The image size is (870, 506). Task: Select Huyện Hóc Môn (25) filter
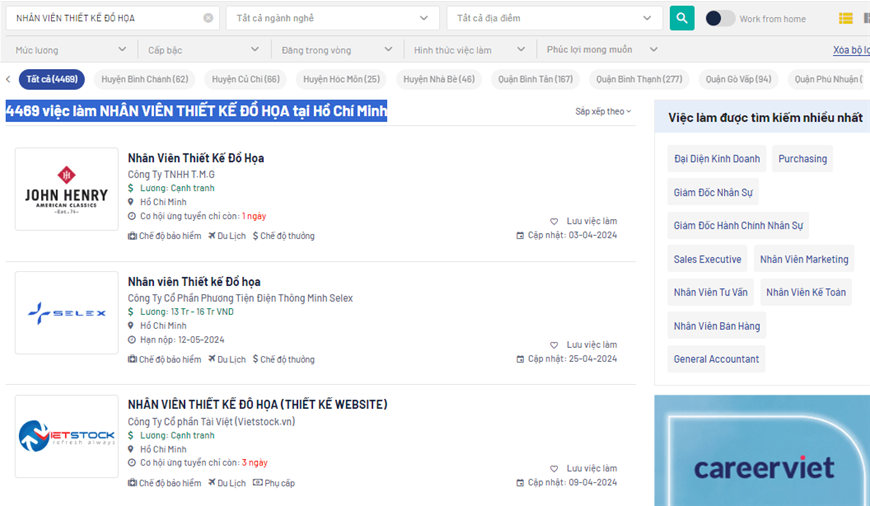[342, 79]
